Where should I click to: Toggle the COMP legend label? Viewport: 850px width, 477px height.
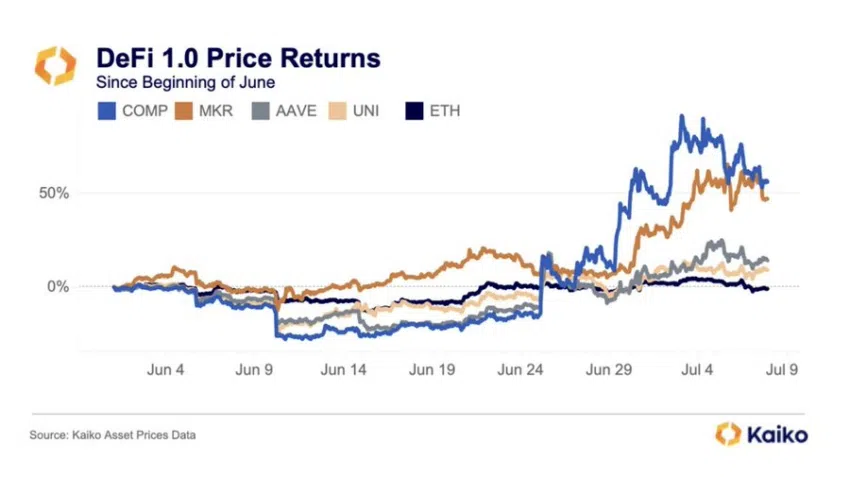(145, 111)
